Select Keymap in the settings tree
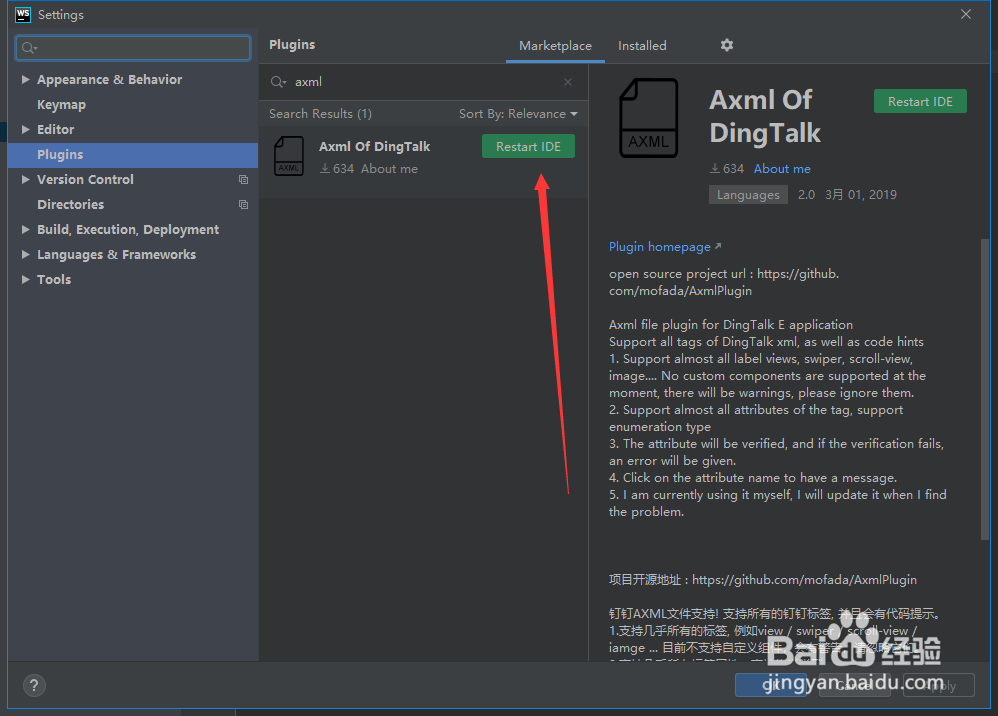 pos(61,104)
